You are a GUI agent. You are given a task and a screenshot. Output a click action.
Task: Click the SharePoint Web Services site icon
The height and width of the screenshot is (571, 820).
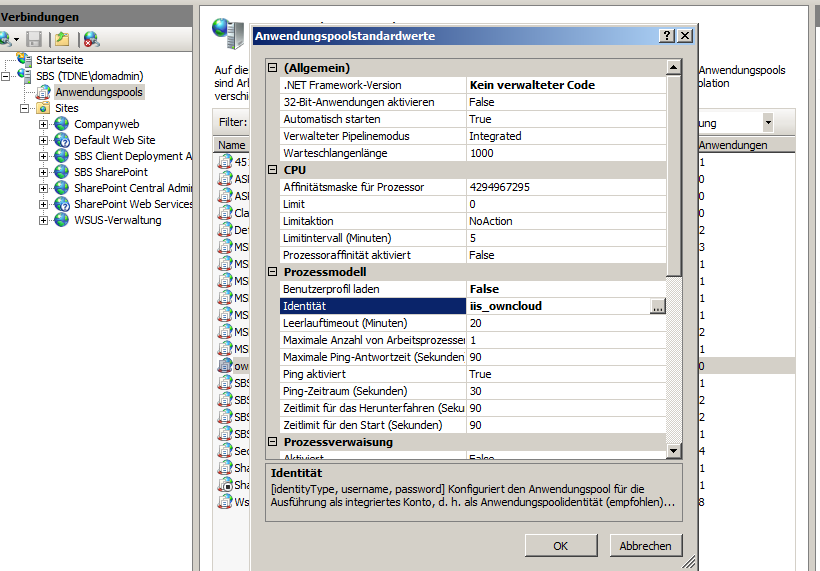[62, 204]
